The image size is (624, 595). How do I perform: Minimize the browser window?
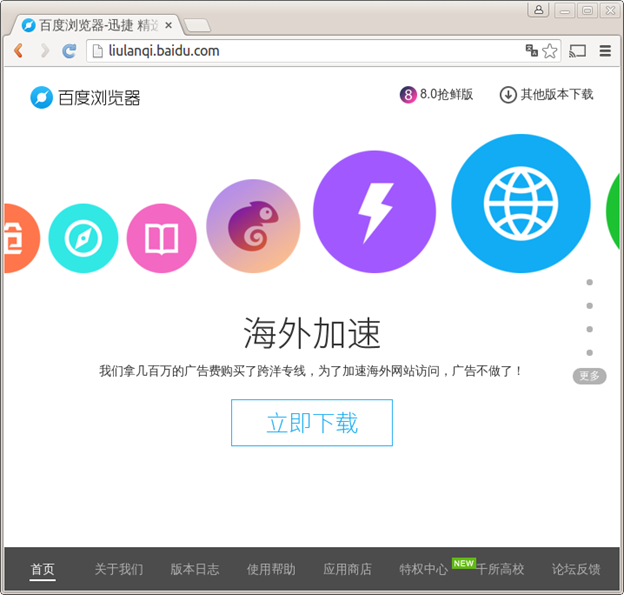[x=564, y=10]
